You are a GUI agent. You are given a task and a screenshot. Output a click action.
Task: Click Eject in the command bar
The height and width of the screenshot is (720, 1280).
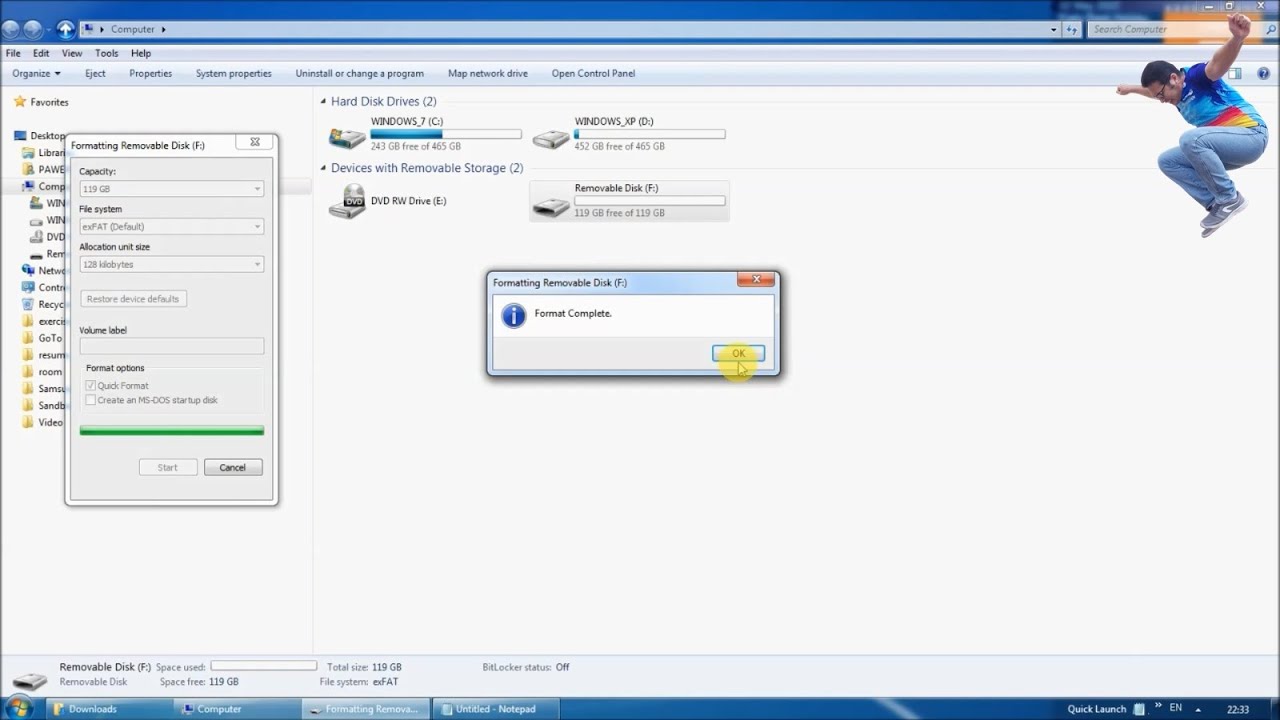95,73
